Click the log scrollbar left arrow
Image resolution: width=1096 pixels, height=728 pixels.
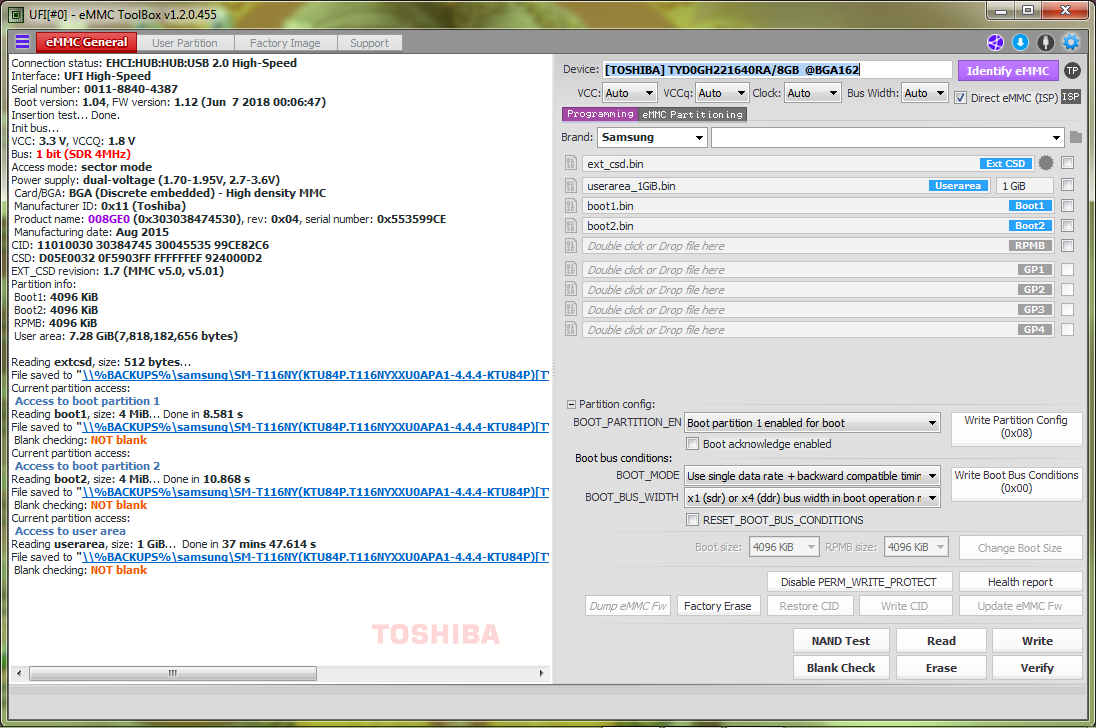tap(18, 674)
